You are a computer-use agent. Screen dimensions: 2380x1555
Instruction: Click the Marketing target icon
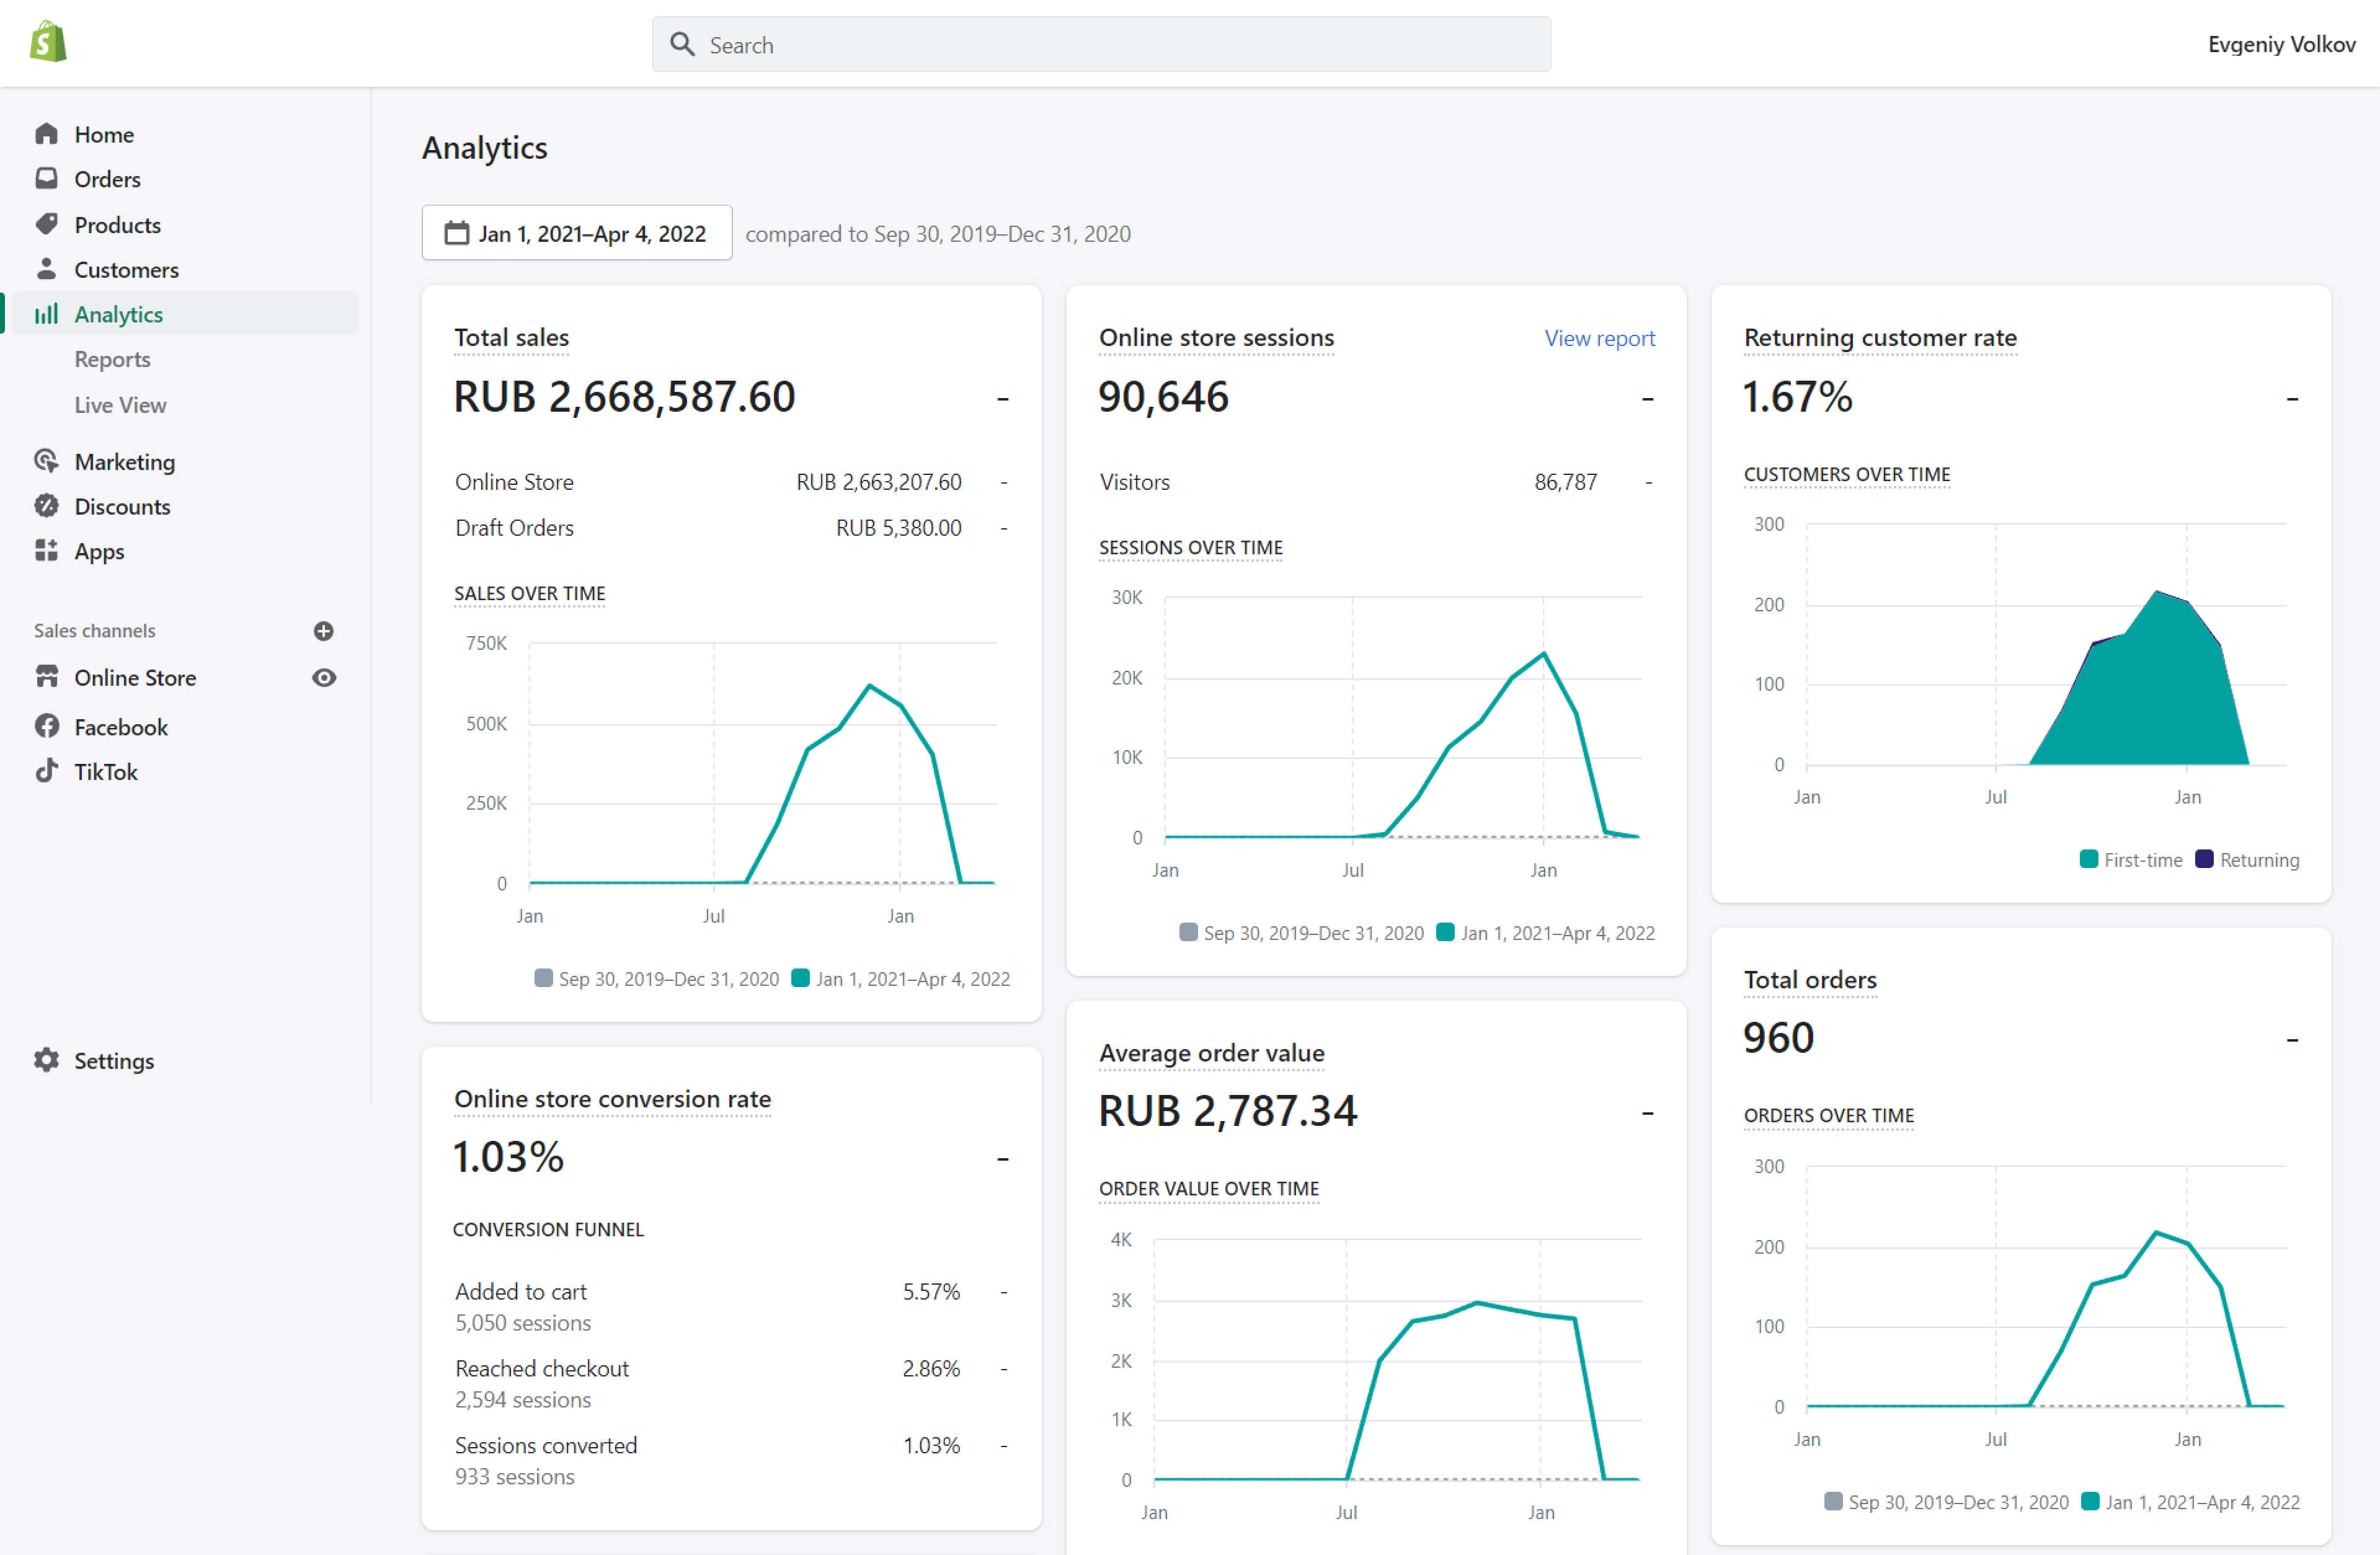(x=46, y=461)
